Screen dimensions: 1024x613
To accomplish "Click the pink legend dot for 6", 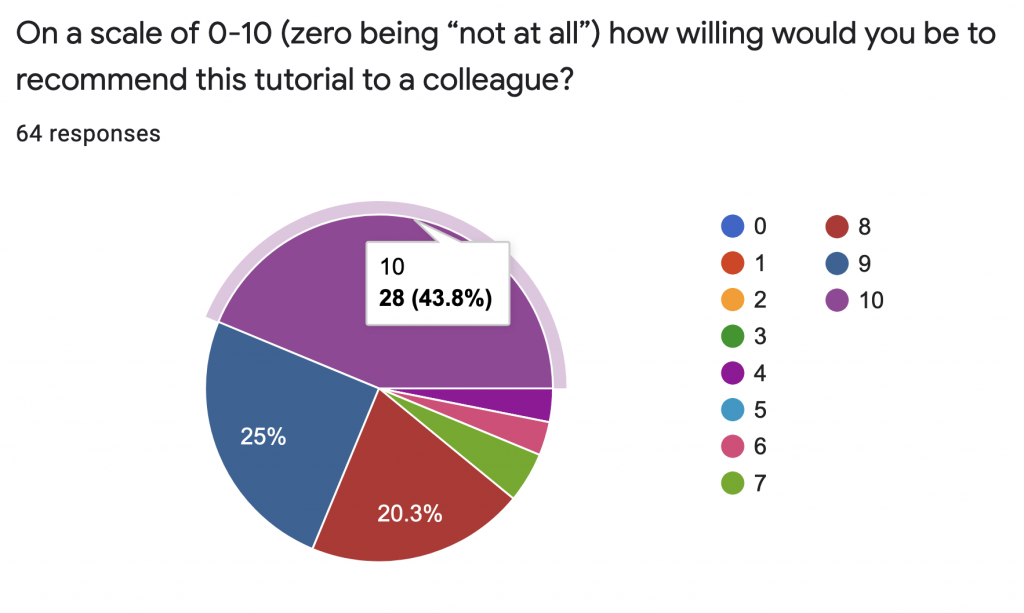I will point(734,446).
